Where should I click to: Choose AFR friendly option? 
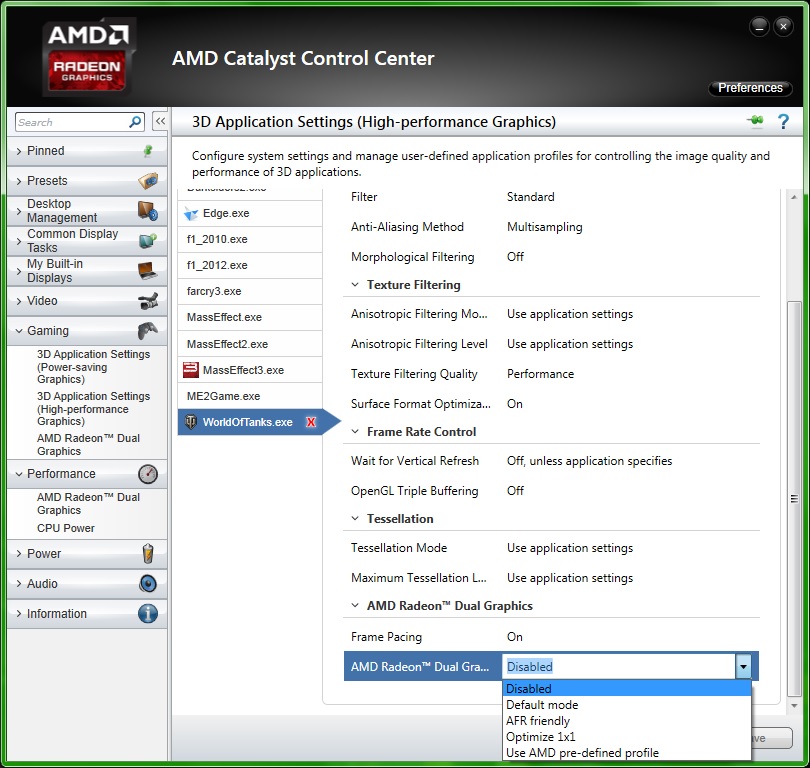(627, 720)
